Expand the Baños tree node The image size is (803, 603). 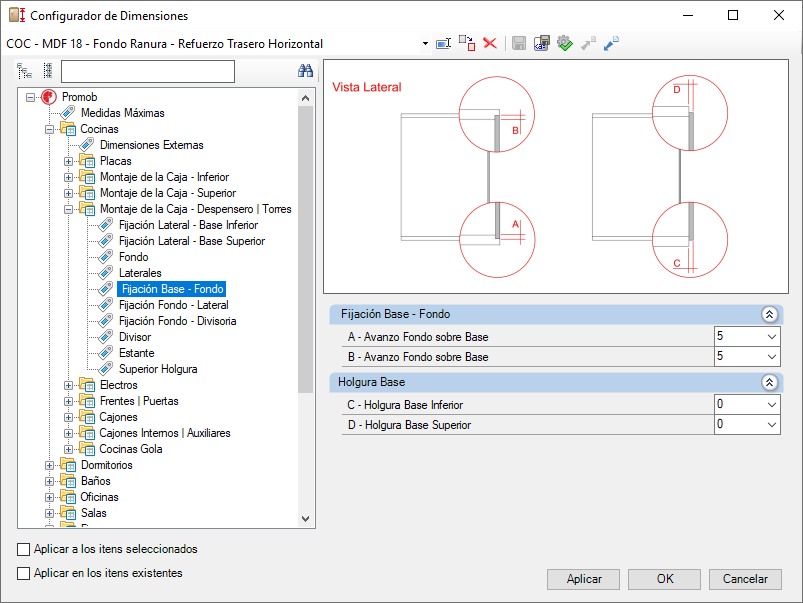coord(49,481)
